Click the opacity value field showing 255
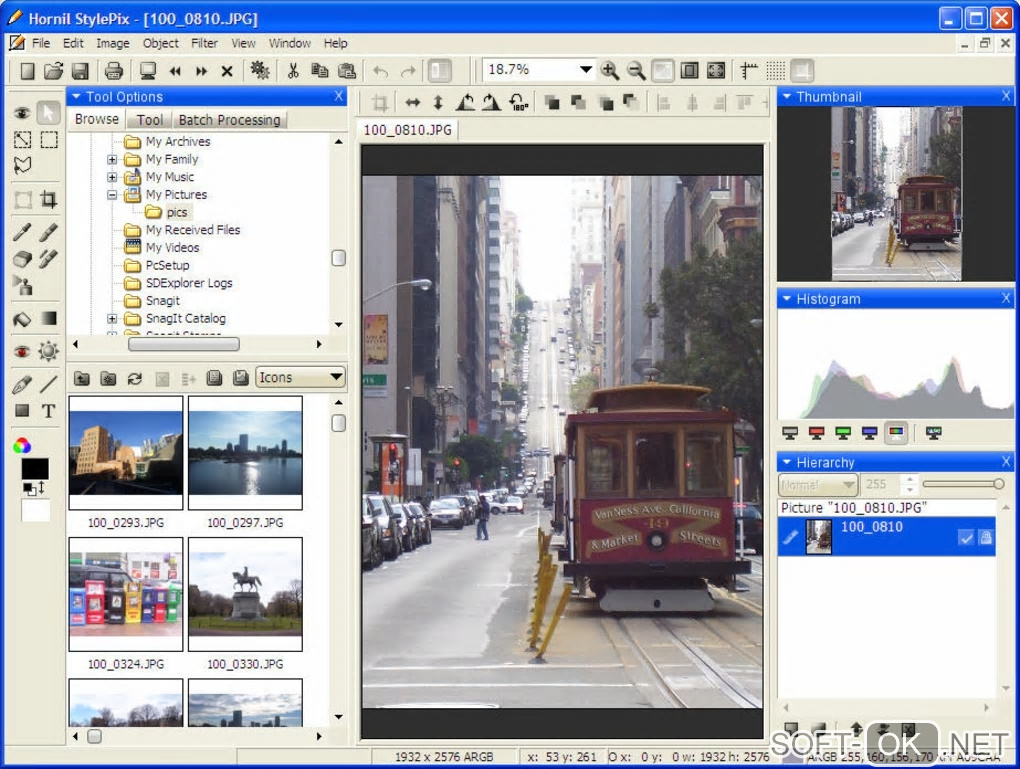The height and width of the screenshot is (769, 1020). tap(880, 485)
